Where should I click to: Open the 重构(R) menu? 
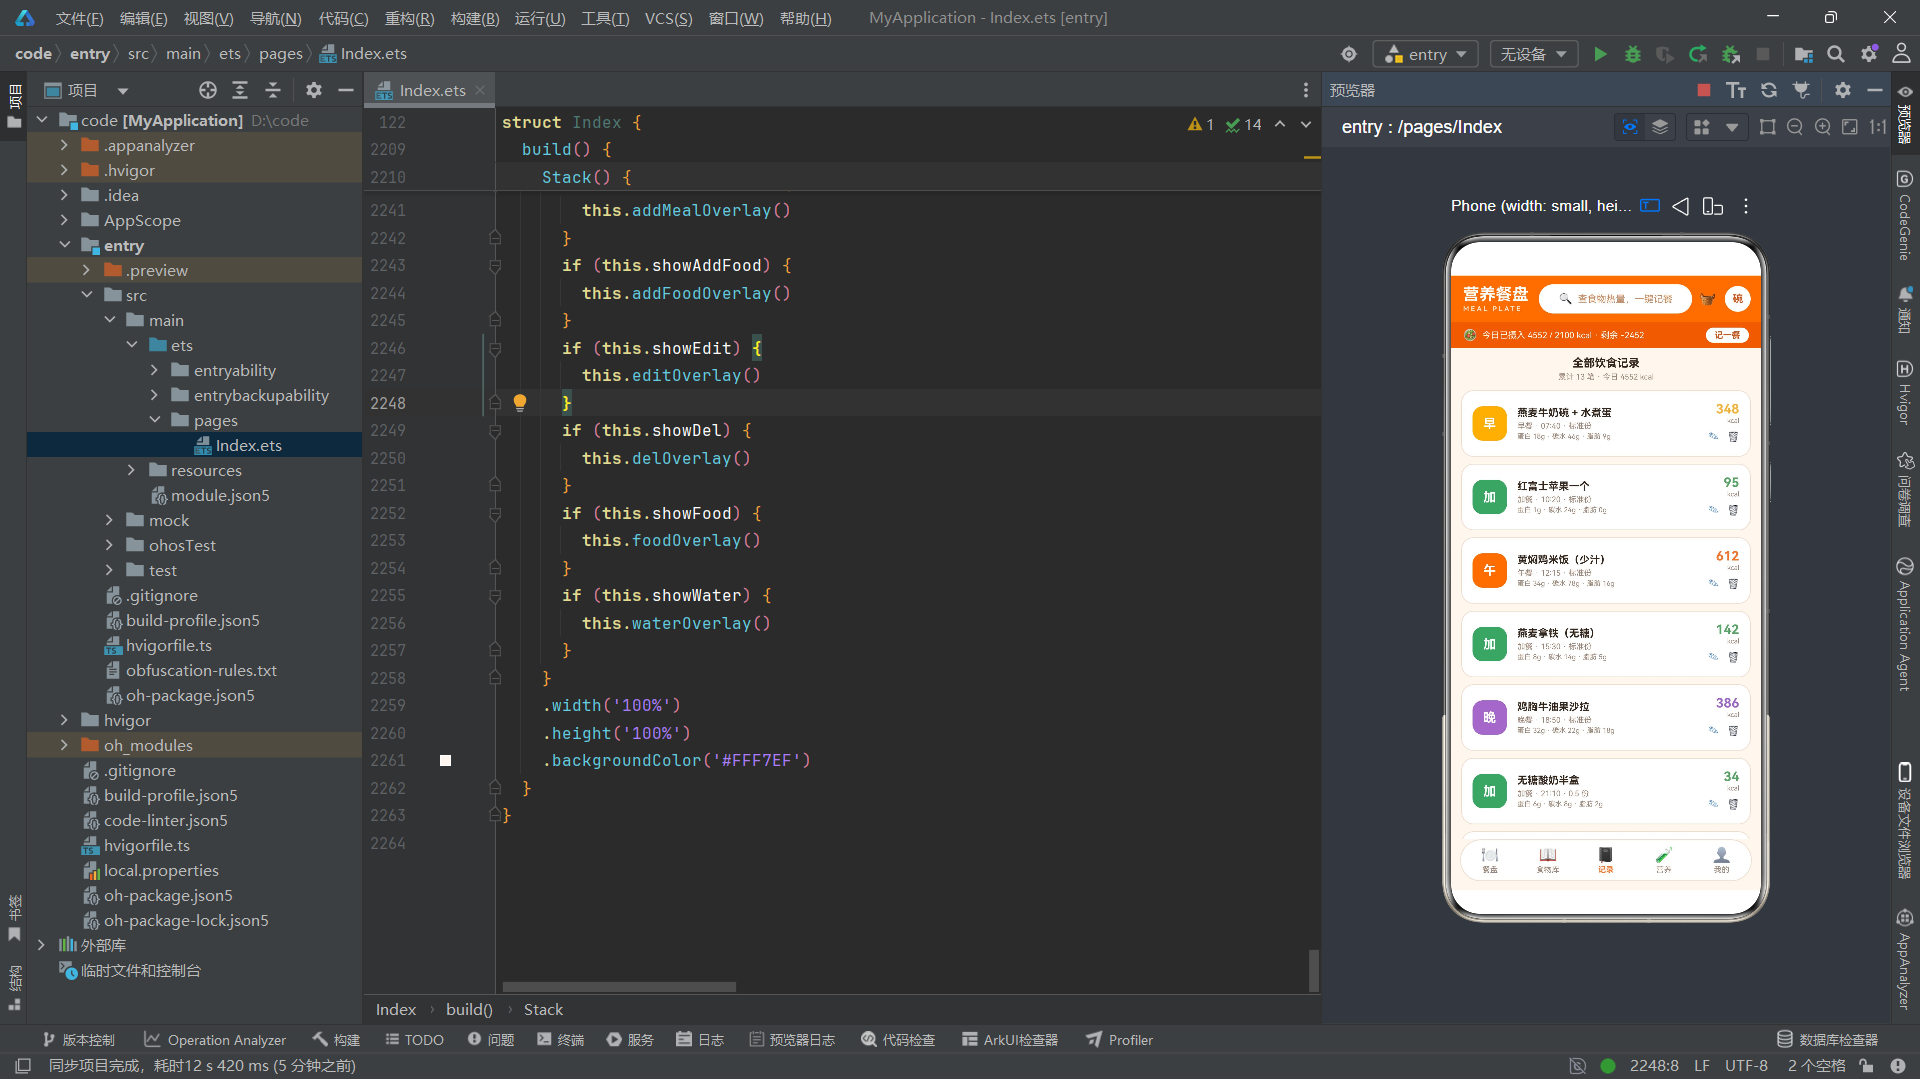click(409, 18)
